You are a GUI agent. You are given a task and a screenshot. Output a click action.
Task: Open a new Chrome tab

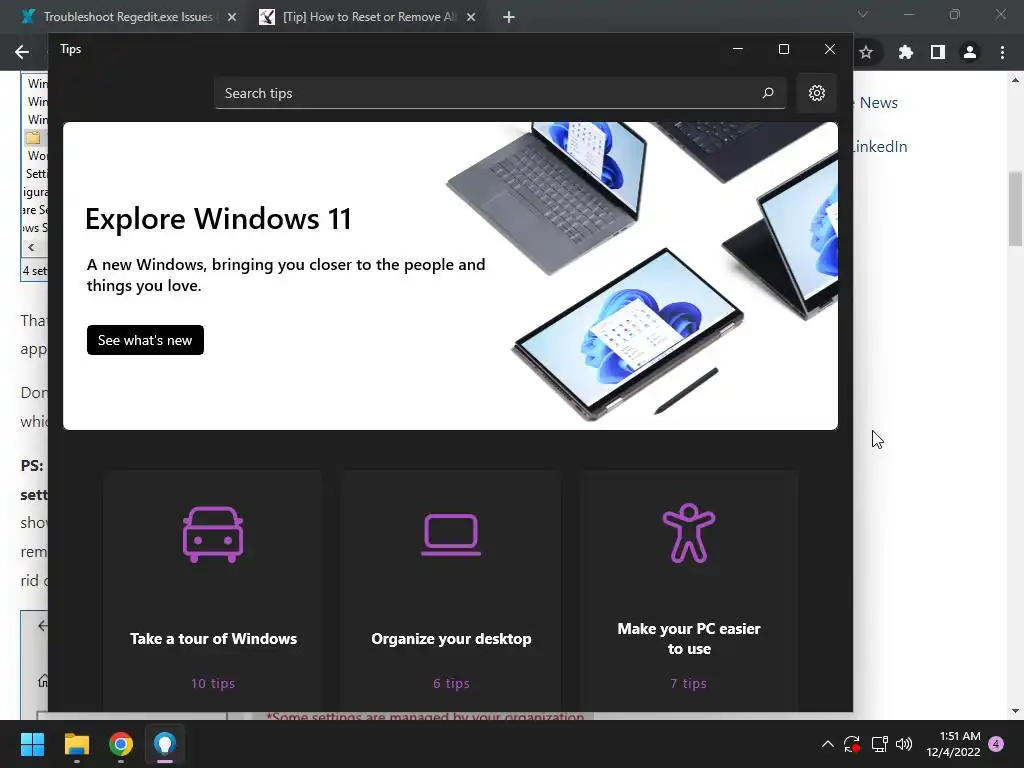pyautogui.click(x=509, y=17)
